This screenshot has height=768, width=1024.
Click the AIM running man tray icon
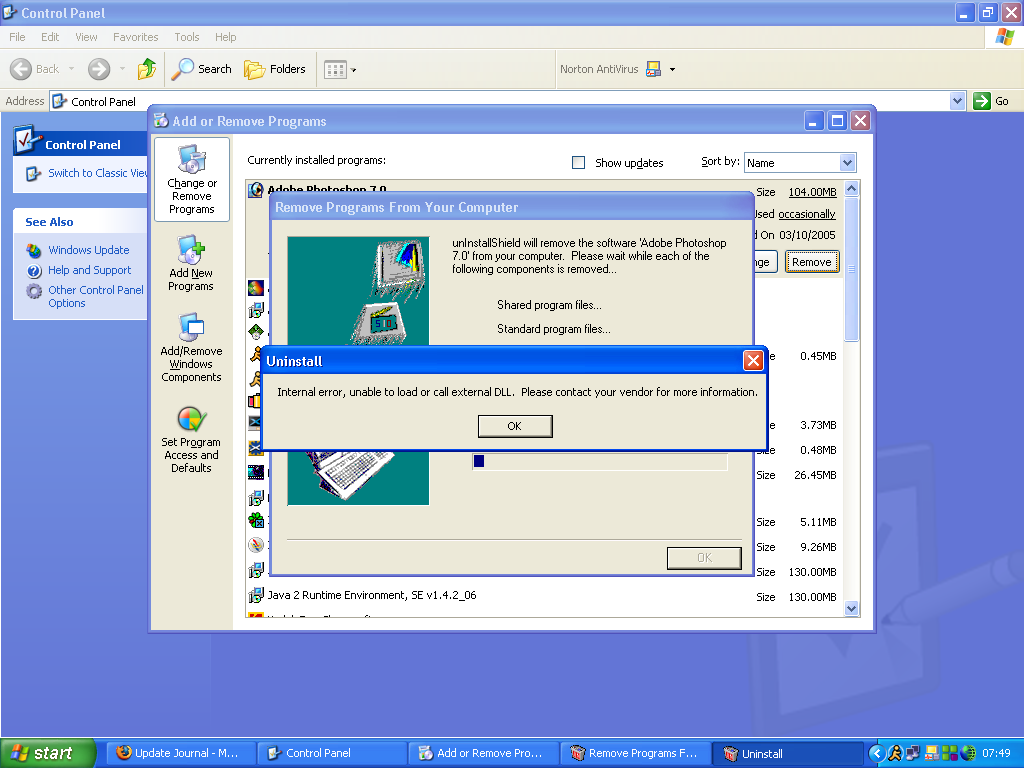pos(895,754)
